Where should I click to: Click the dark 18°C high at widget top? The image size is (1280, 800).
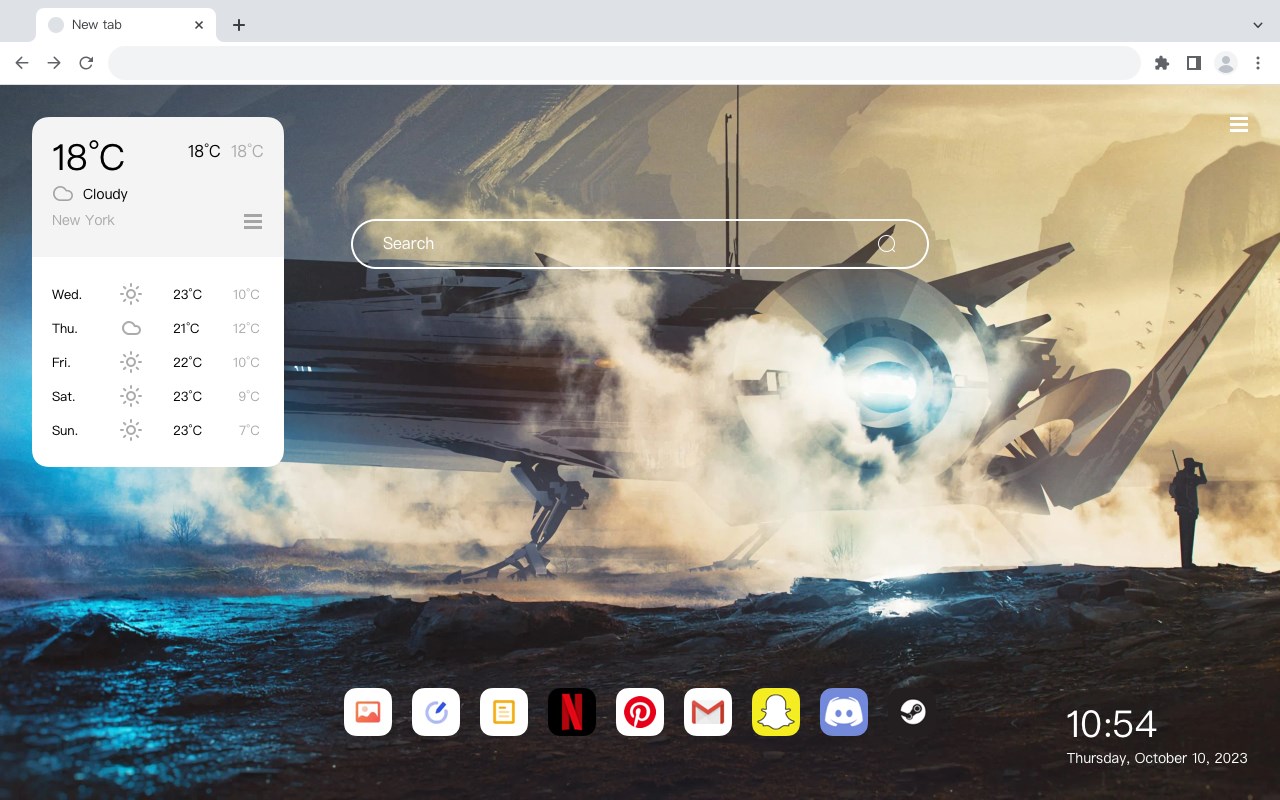point(204,151)
